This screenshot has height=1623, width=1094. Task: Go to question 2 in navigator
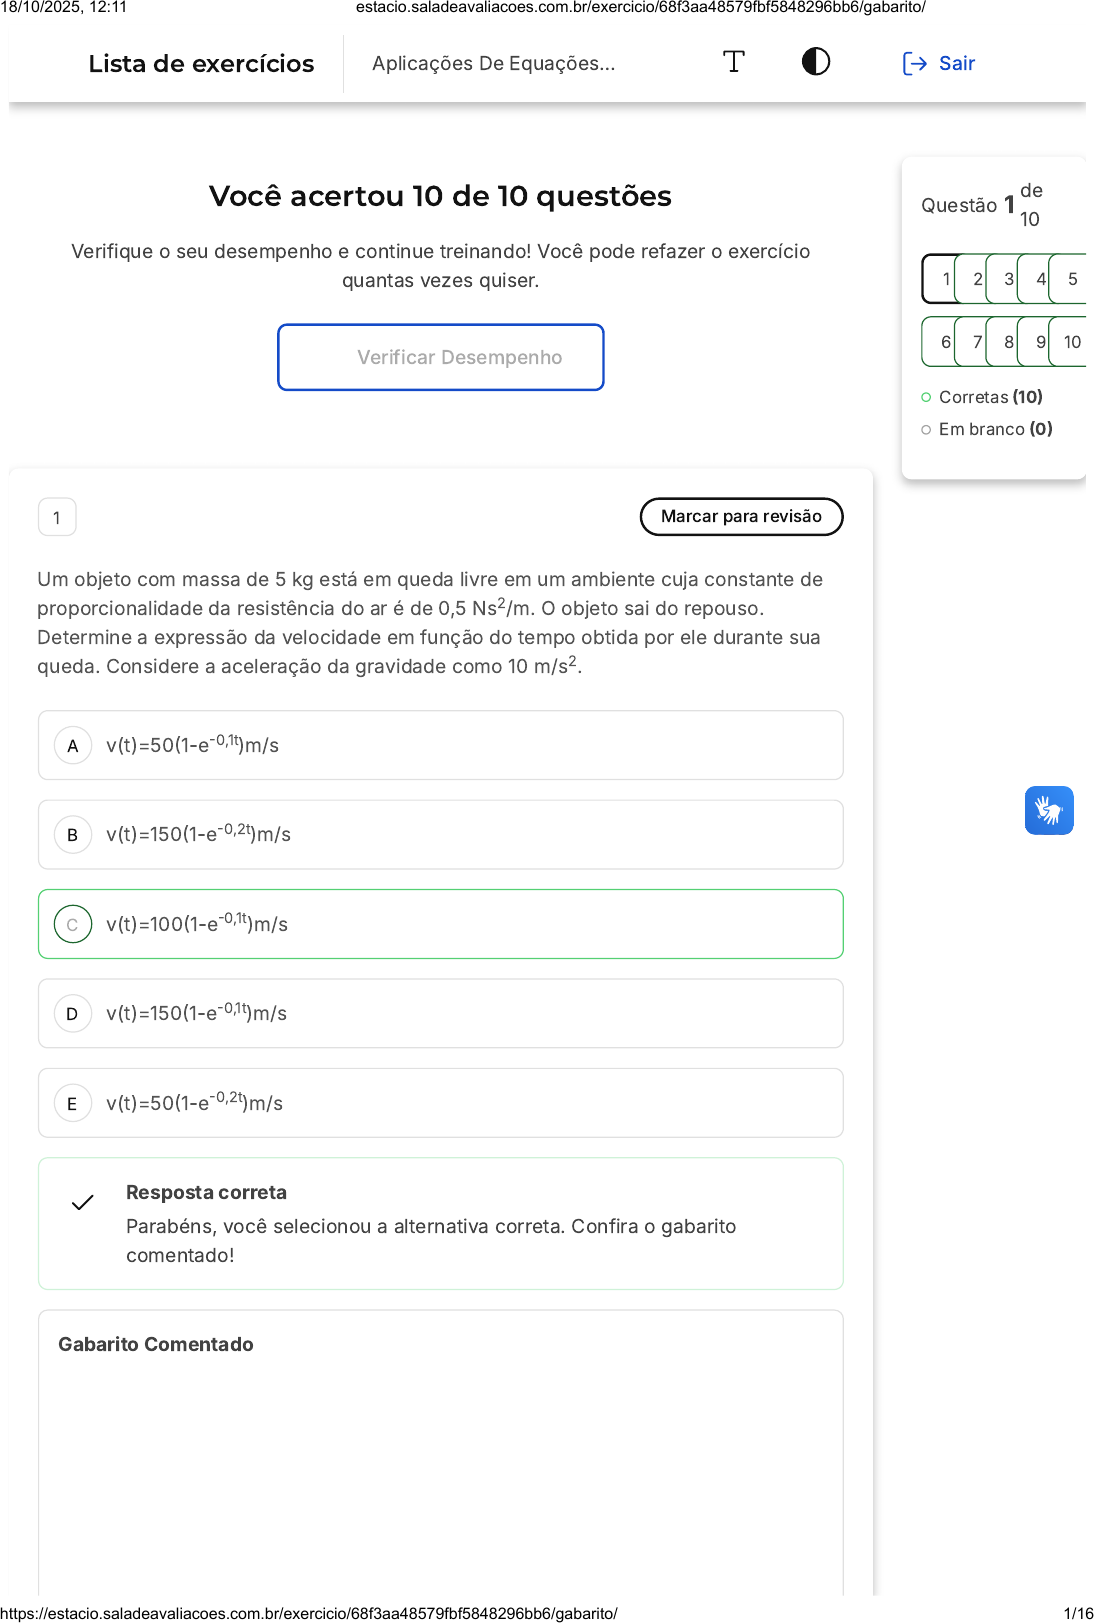[973, 279]
